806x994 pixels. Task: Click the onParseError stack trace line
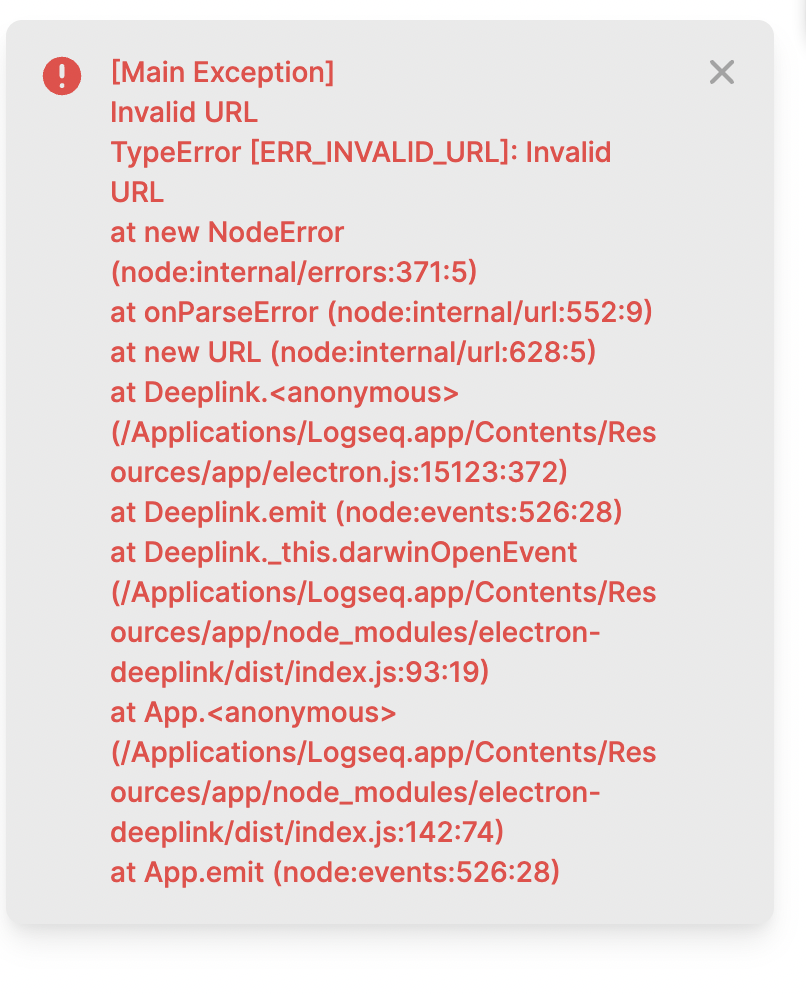(382, 312)
